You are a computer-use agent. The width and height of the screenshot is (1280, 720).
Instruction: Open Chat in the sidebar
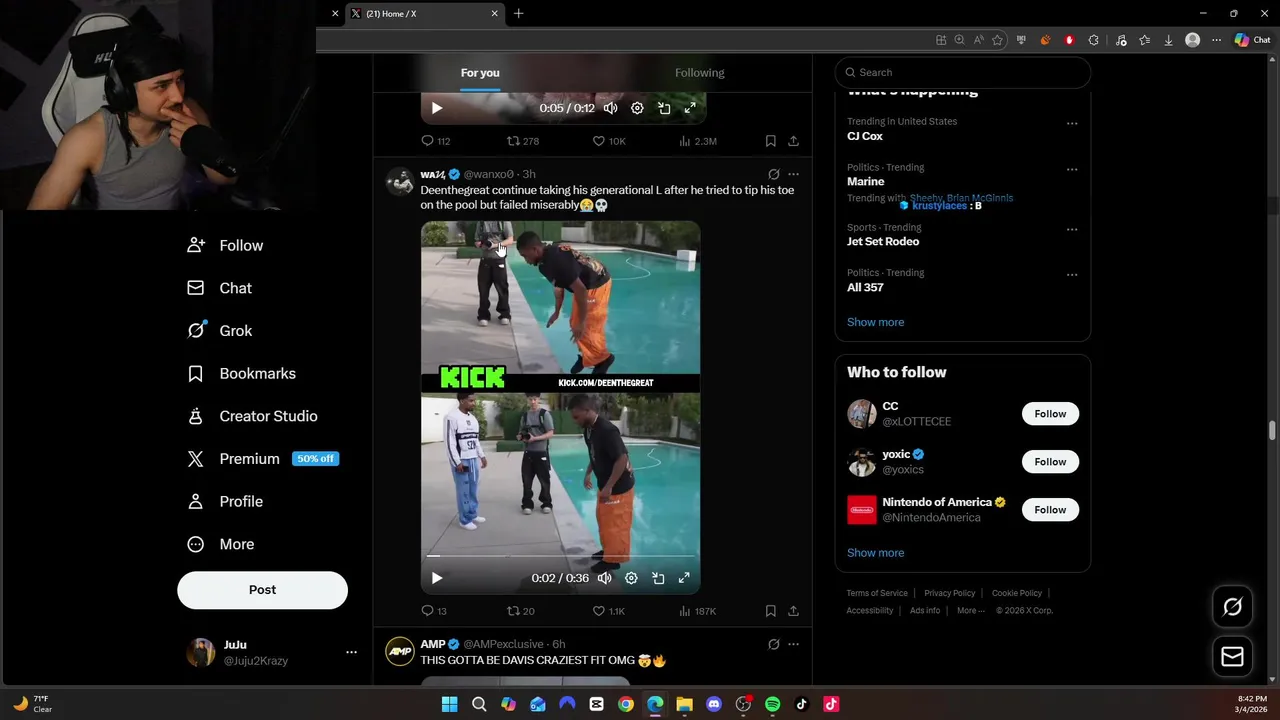[220, 288]
